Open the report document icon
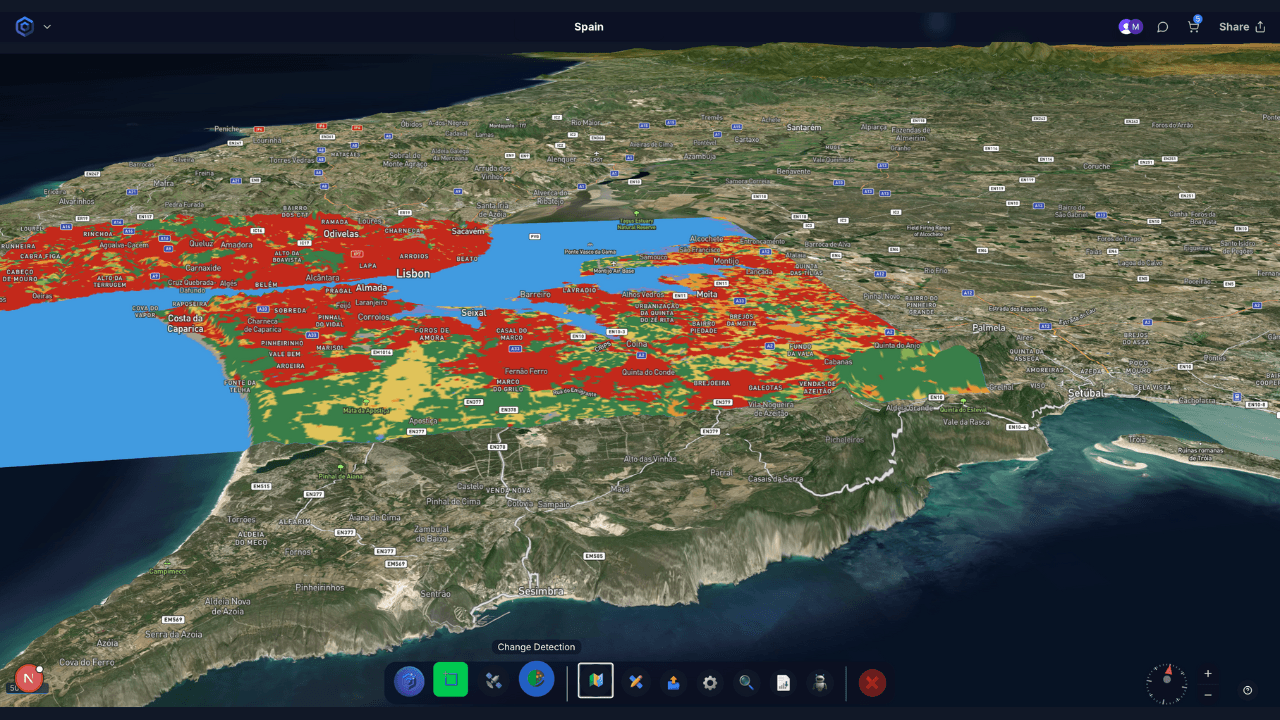This screenshot has width=1280, height=720. 783,682
